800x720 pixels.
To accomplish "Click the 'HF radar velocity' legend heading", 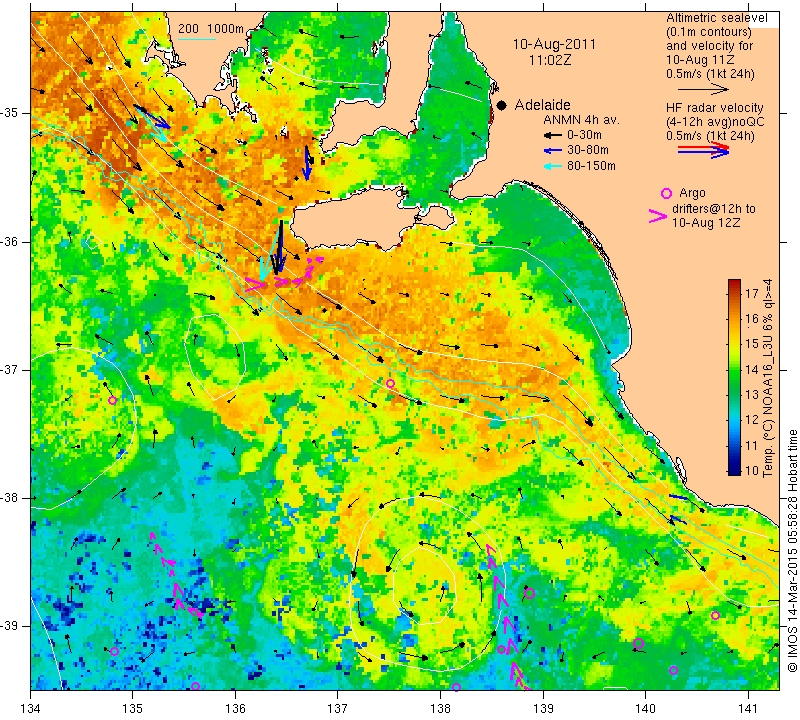I will 715,108.
